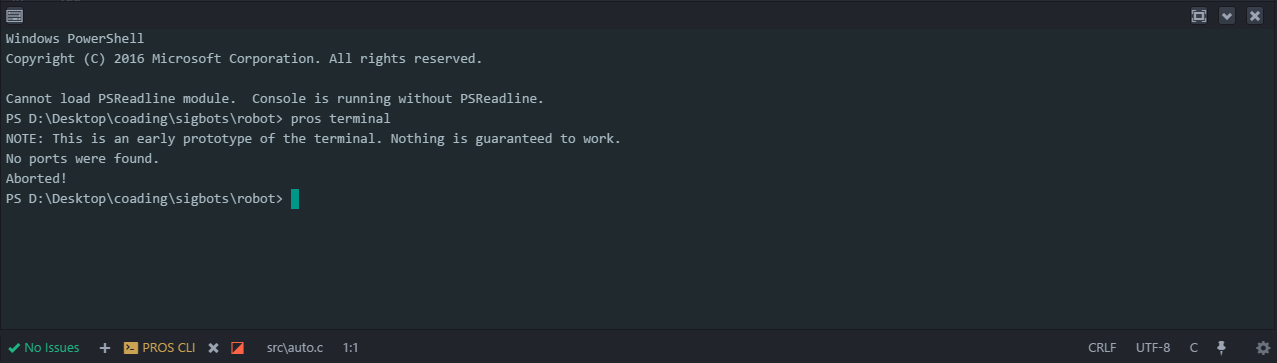This screenshot has height=363, width=1277.
Task: Click the 'No ports were found.' output line
Action: 82,158
